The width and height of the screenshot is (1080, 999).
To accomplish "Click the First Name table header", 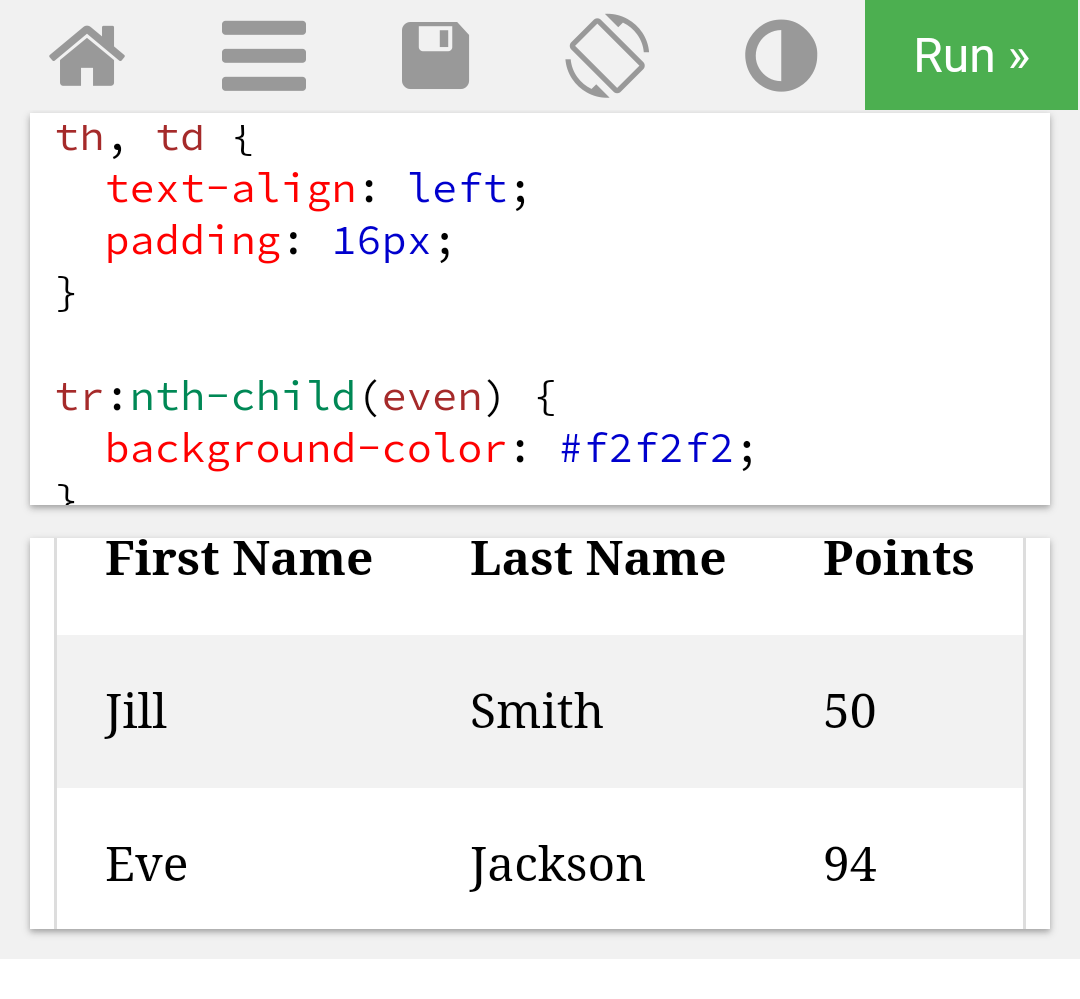I will tap(239, 559).
